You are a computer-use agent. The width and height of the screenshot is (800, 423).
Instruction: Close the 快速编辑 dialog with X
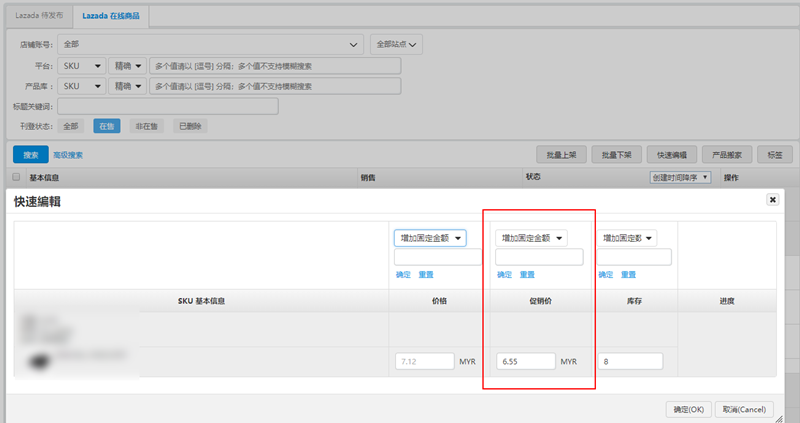[772, 200]
